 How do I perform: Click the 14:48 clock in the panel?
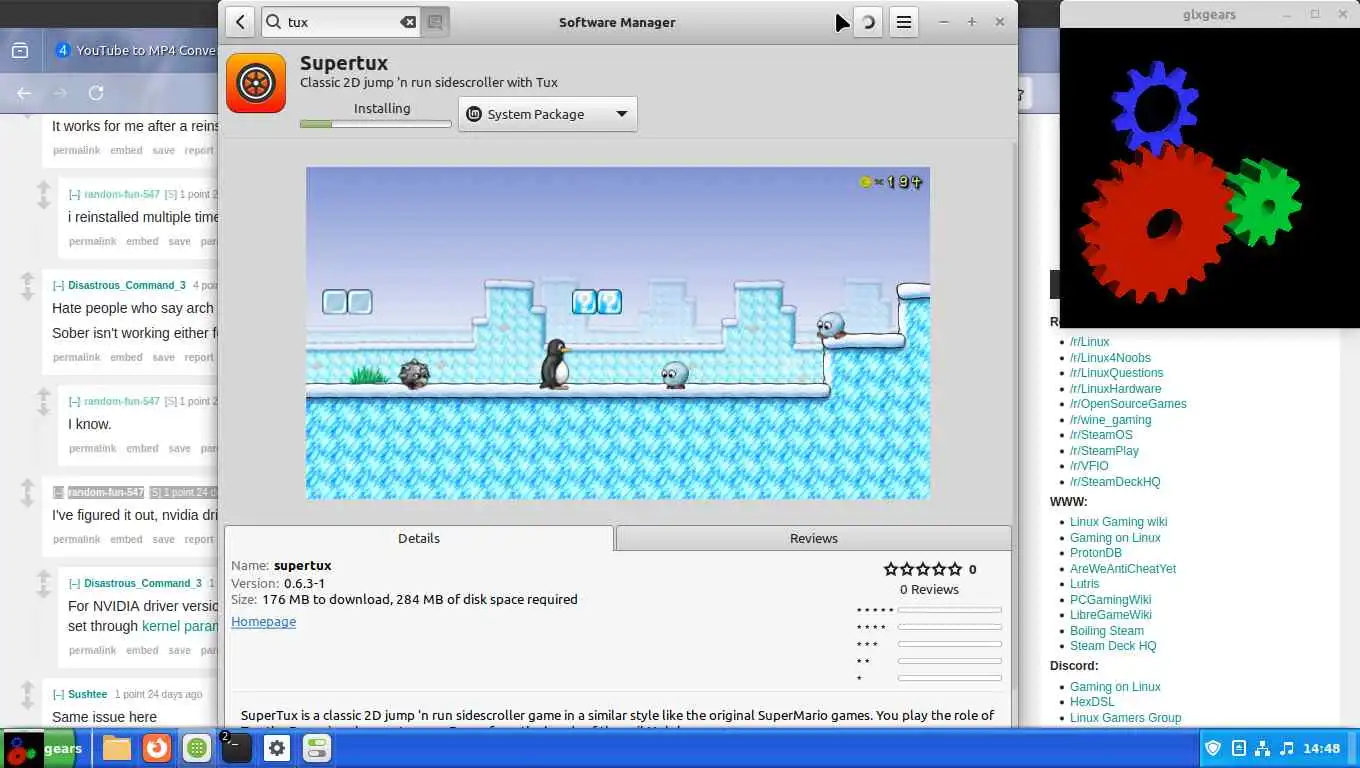tap(1322, 748)
